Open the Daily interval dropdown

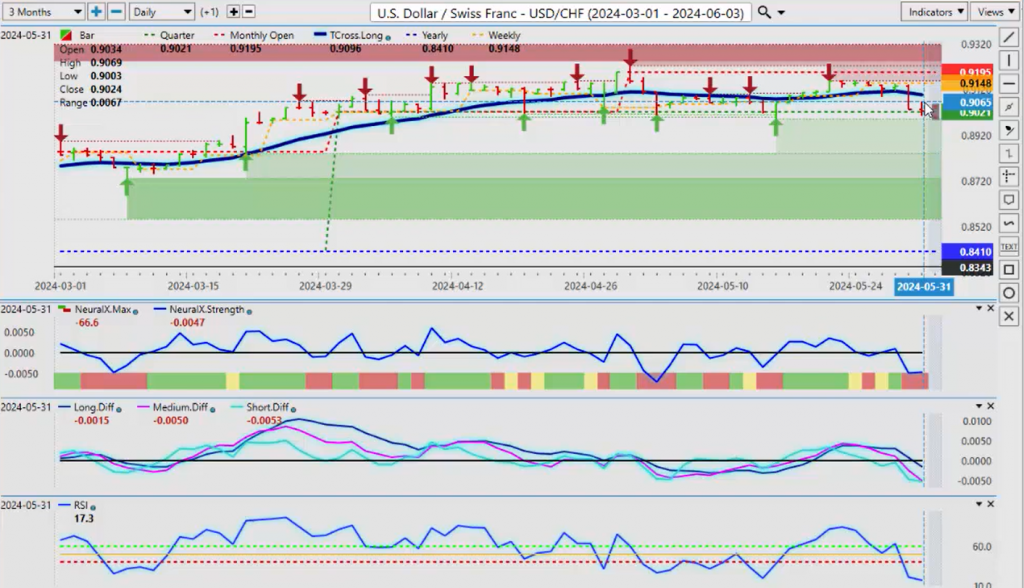click(x=161, y=12)
